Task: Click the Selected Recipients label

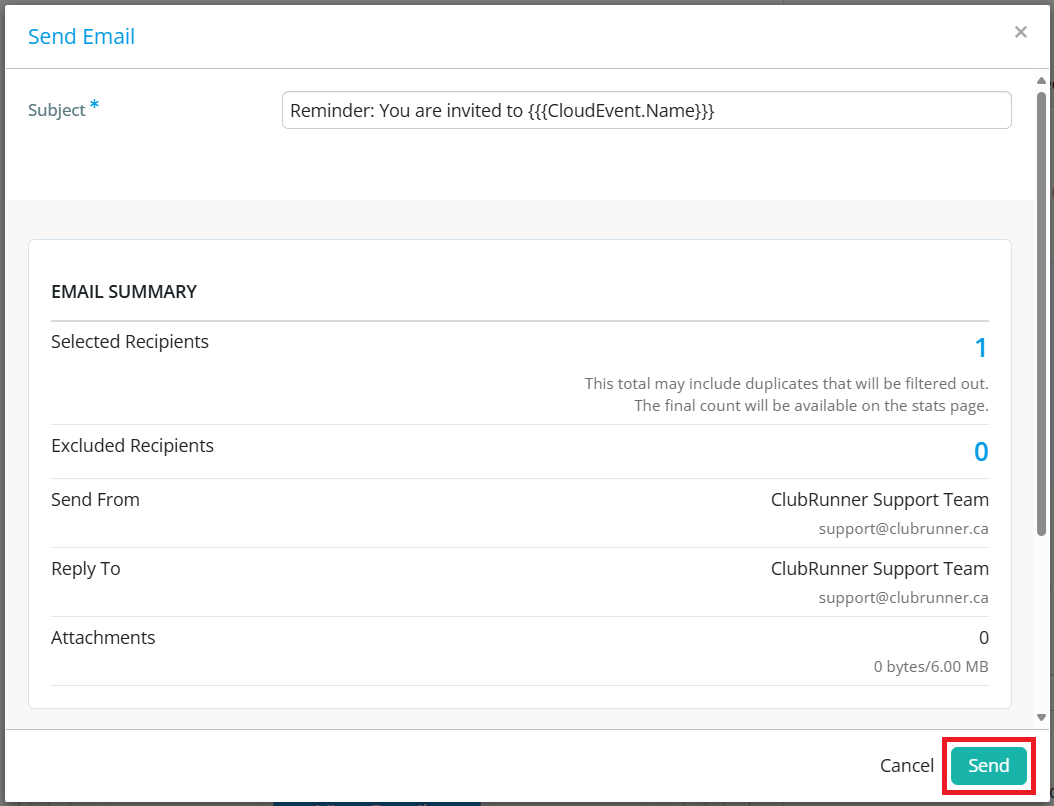Action: click(130, 342)
